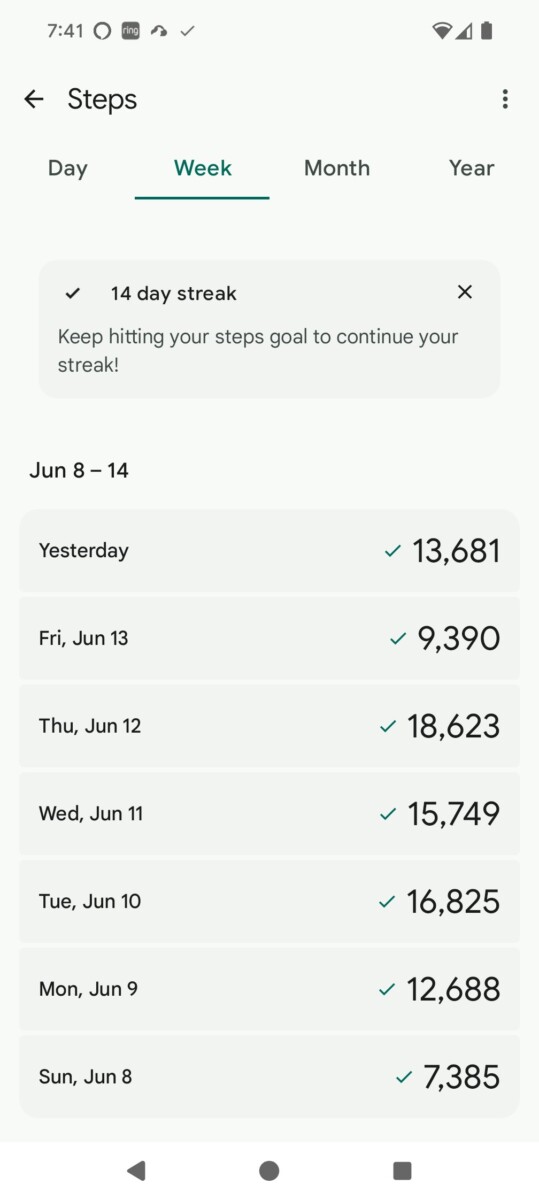Tap the back arrow next to Steps
This screenshot has width=539, height=1200.
pos(34,99)
